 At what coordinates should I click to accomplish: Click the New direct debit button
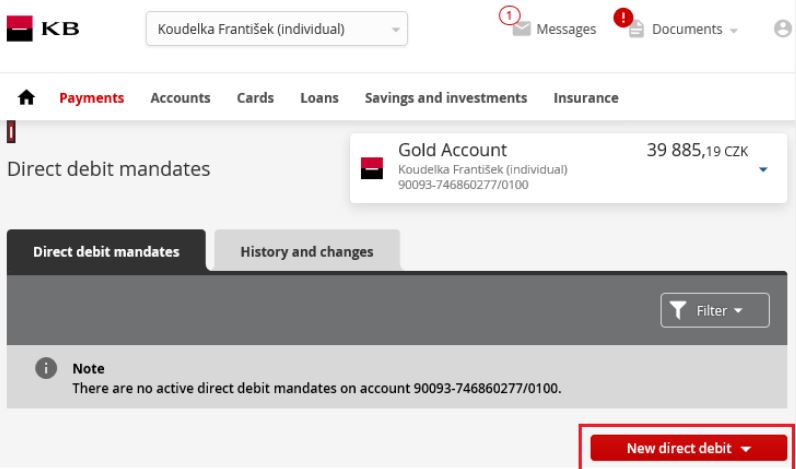point(688,448)
